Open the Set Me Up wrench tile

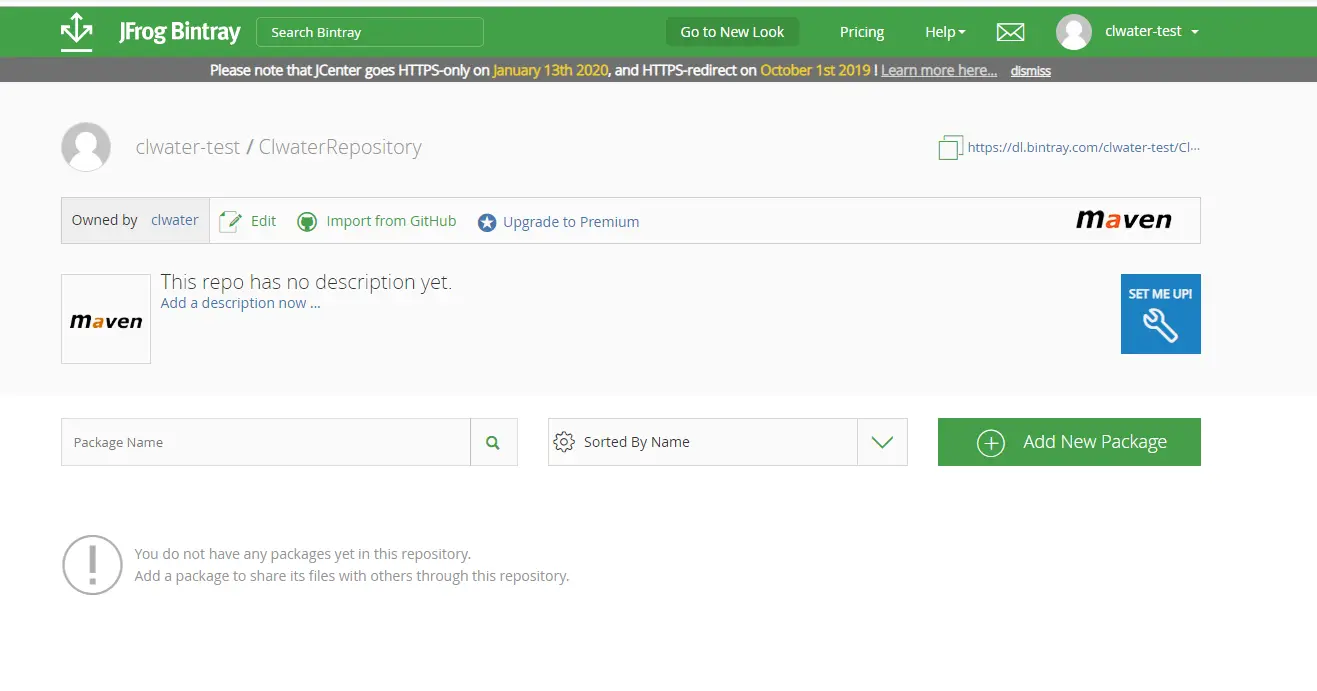coord(1161,314)
